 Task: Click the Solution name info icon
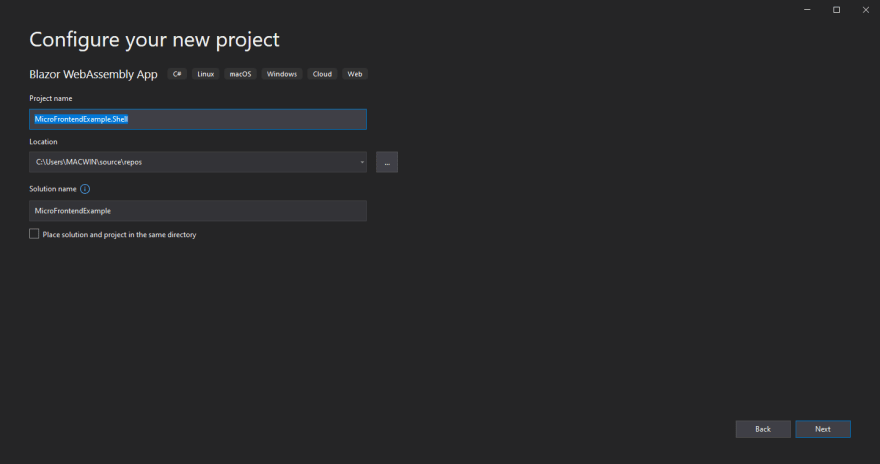point(85,189)
